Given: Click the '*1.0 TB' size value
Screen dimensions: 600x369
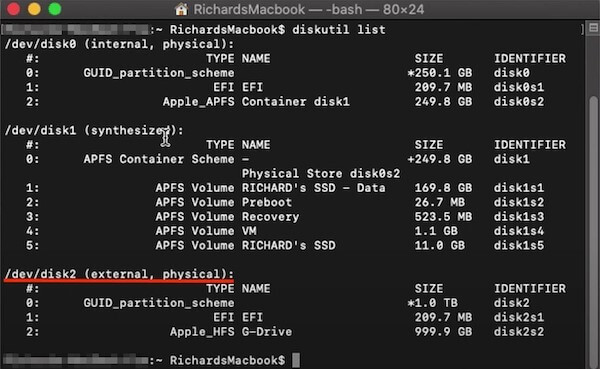Looking at the screenshot, I should (432, 303).
